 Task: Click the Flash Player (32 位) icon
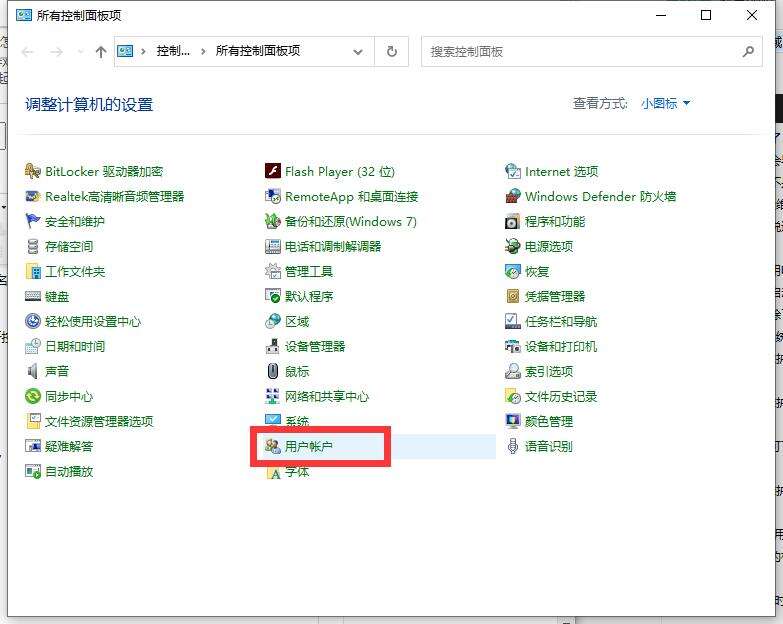point(273,171)
